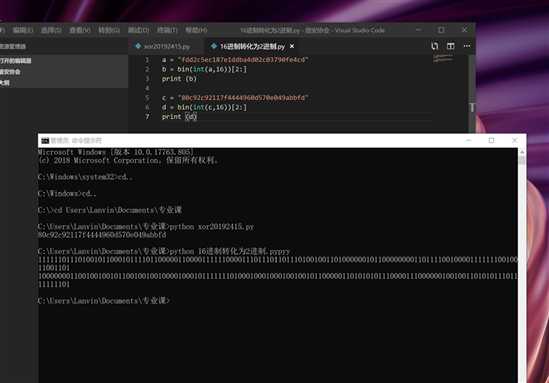
Task: Click the minimap preview in the editor
Action: coord(443,58)
